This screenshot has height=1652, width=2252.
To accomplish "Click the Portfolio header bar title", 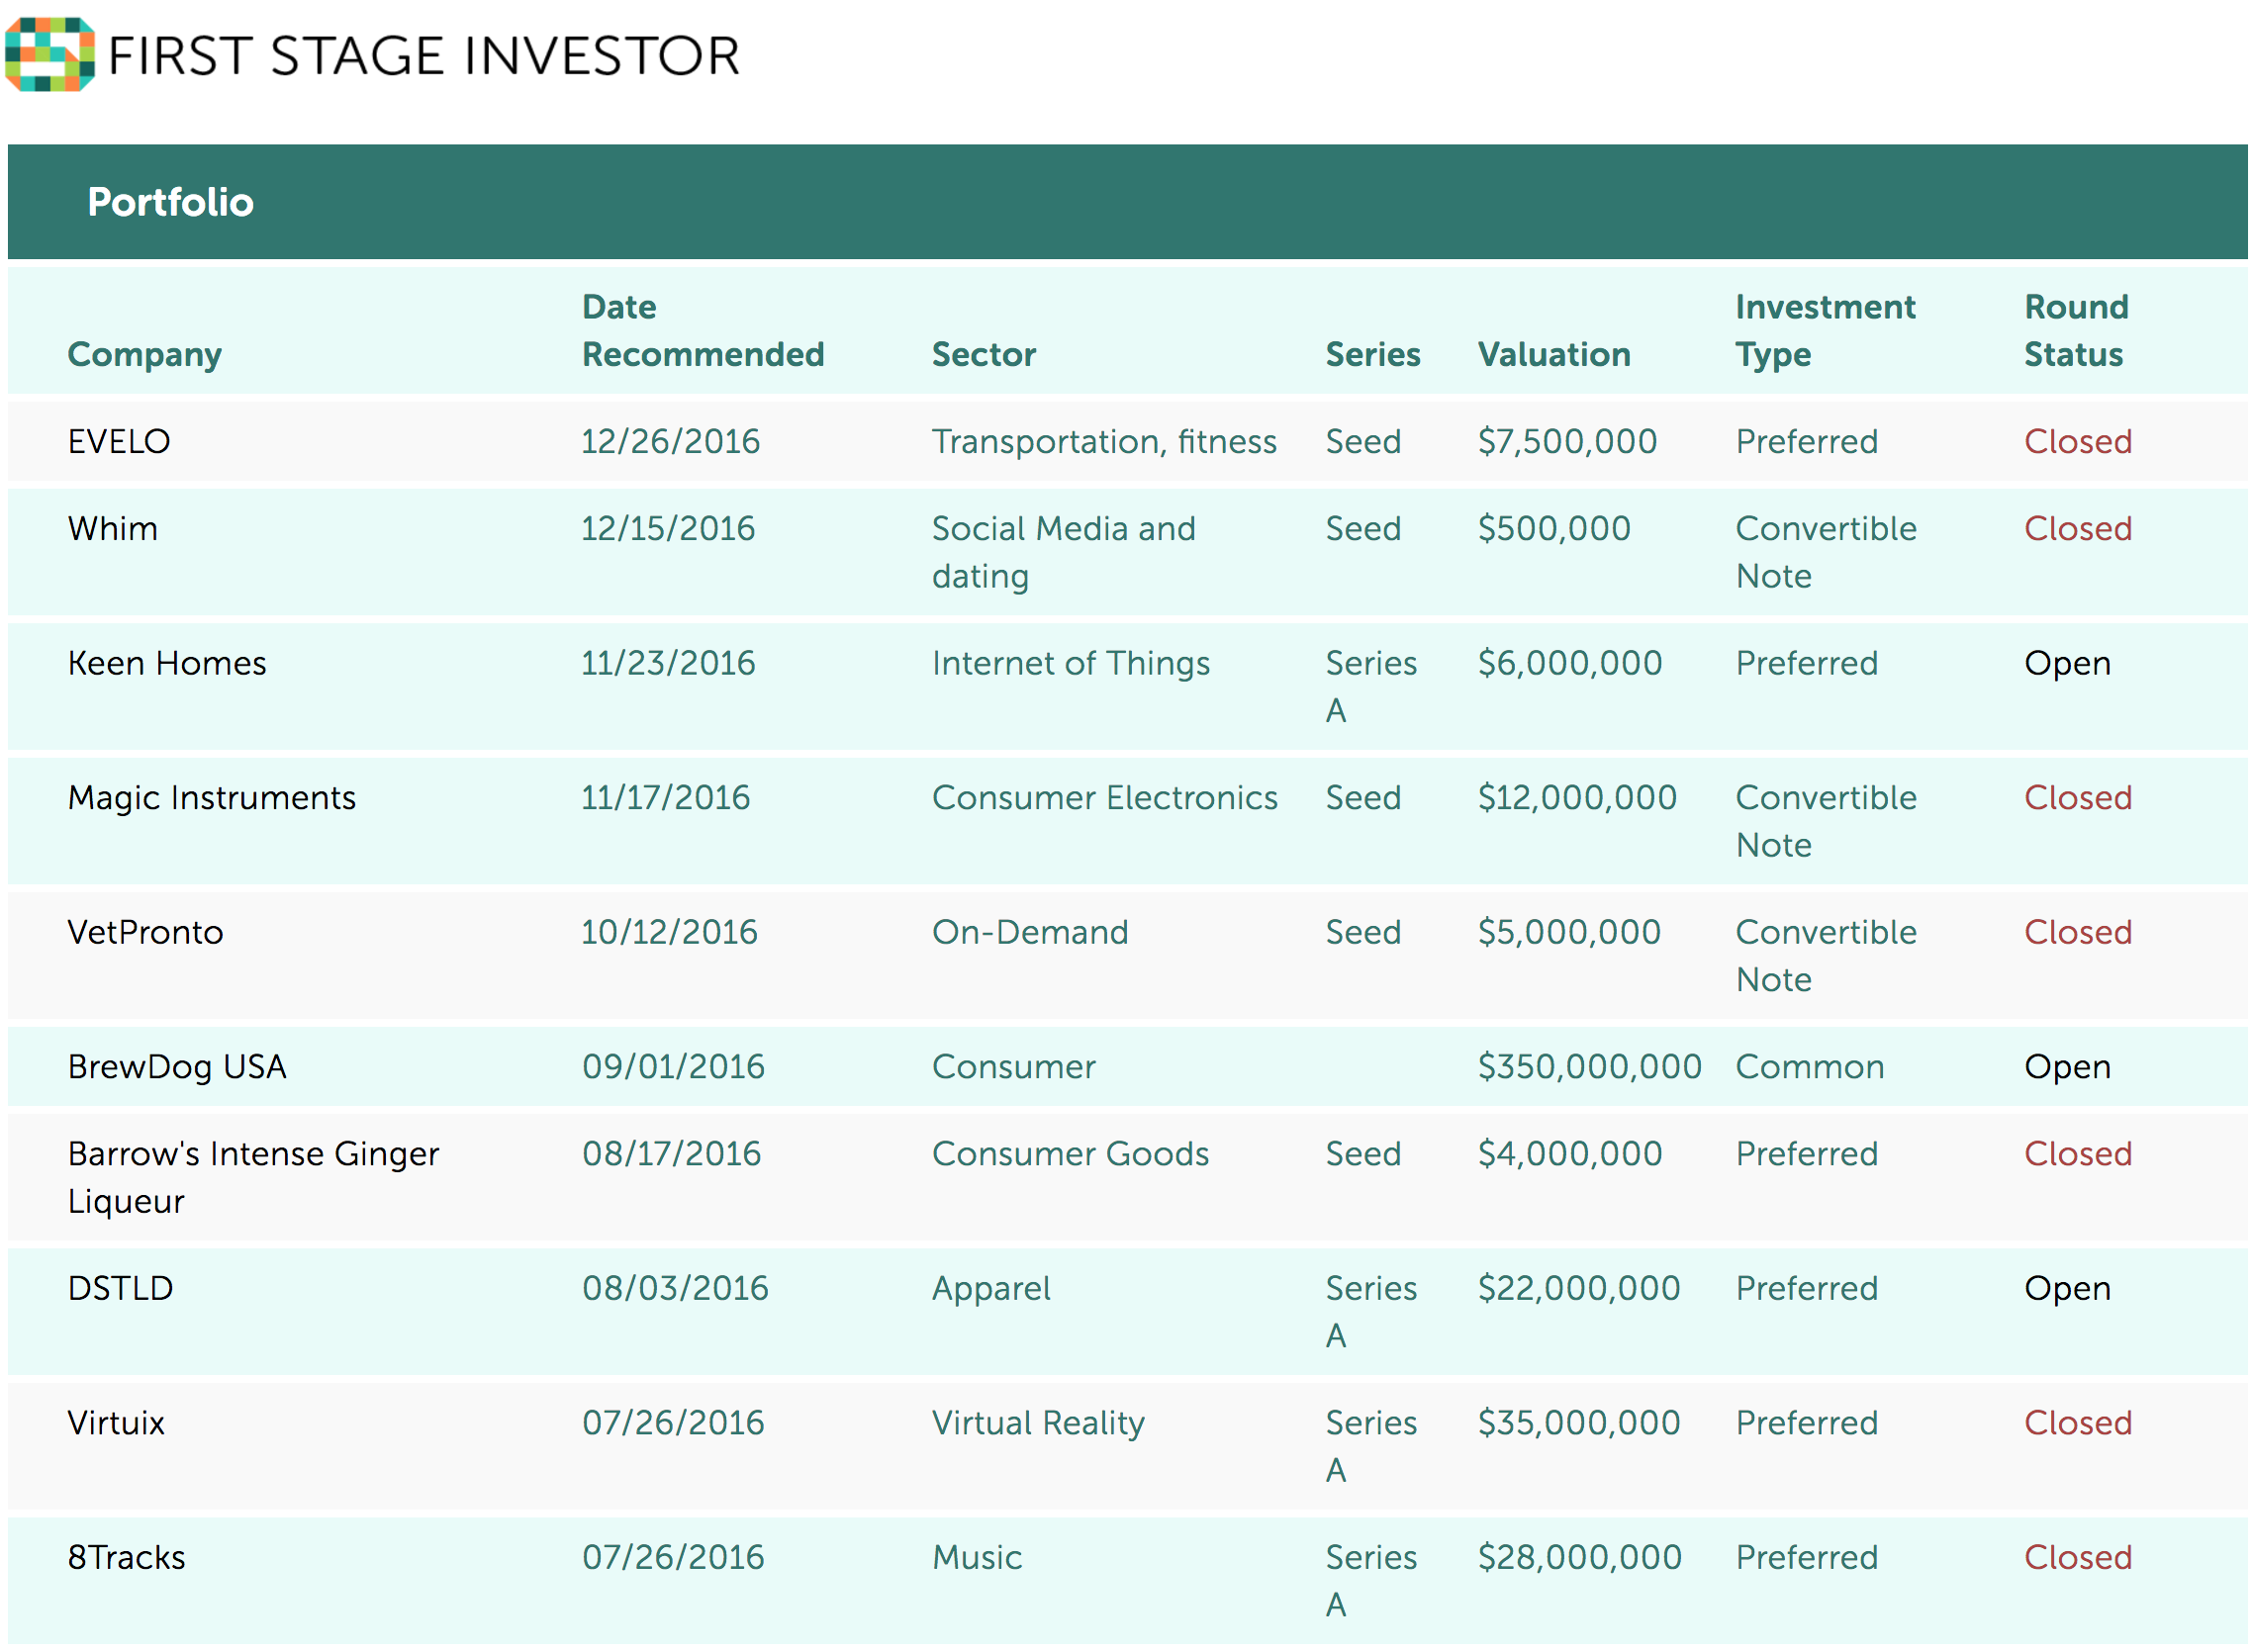I will click(170, 202).
